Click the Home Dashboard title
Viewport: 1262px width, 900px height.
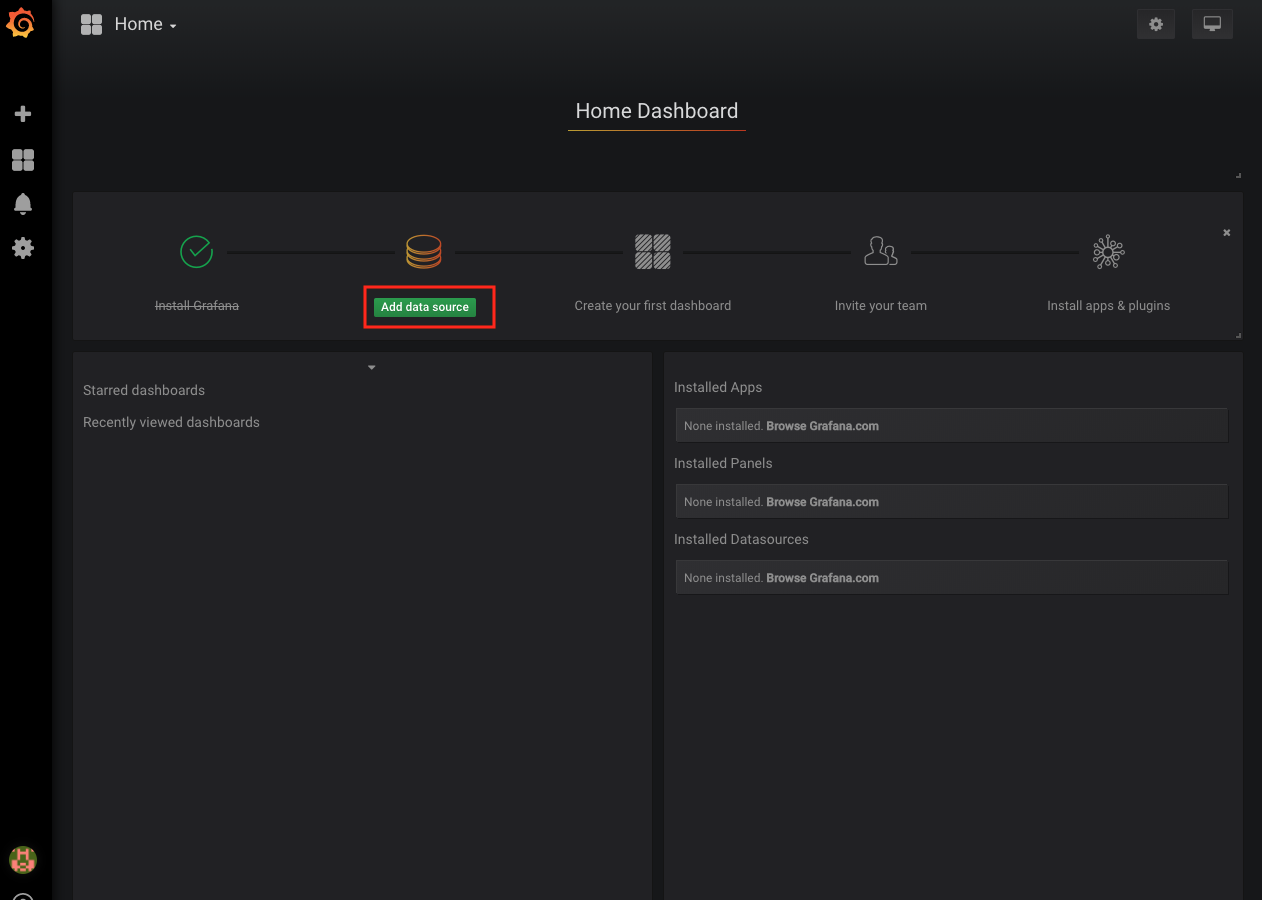[657, 111]
